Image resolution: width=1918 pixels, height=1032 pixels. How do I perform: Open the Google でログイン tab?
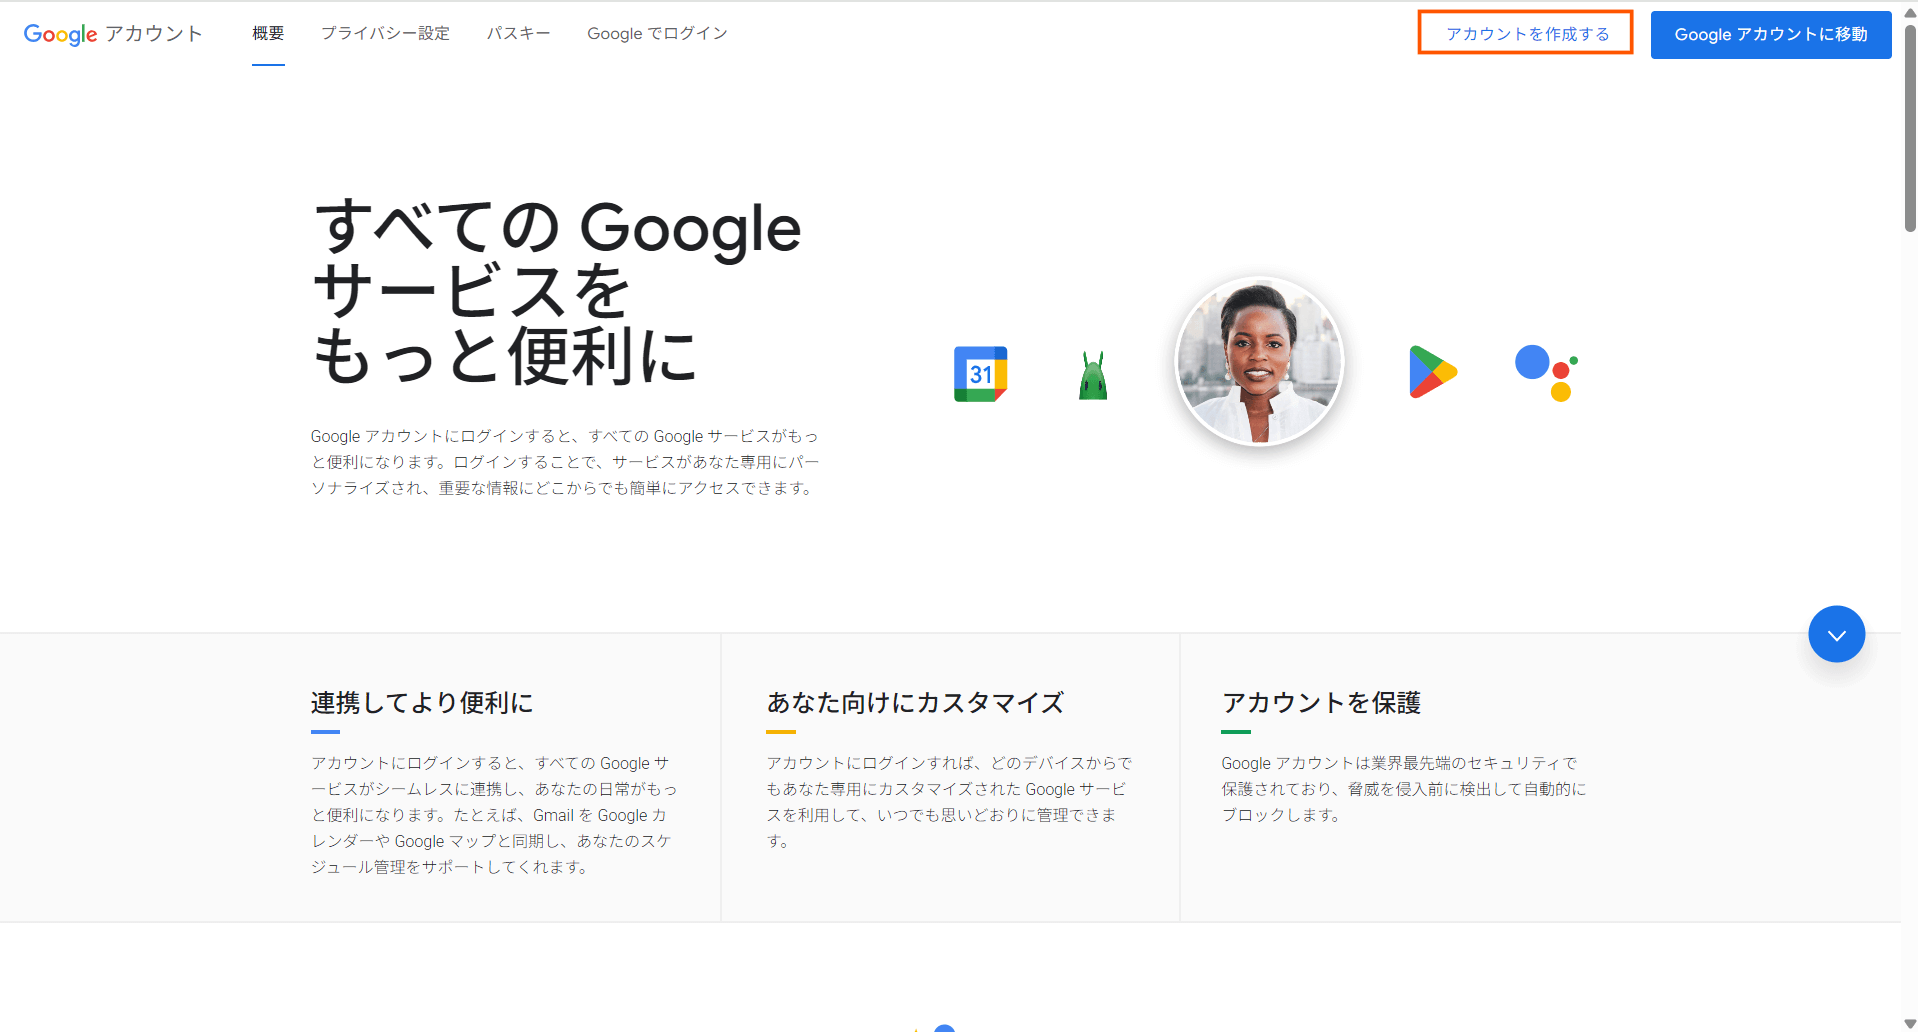point(657,34)
